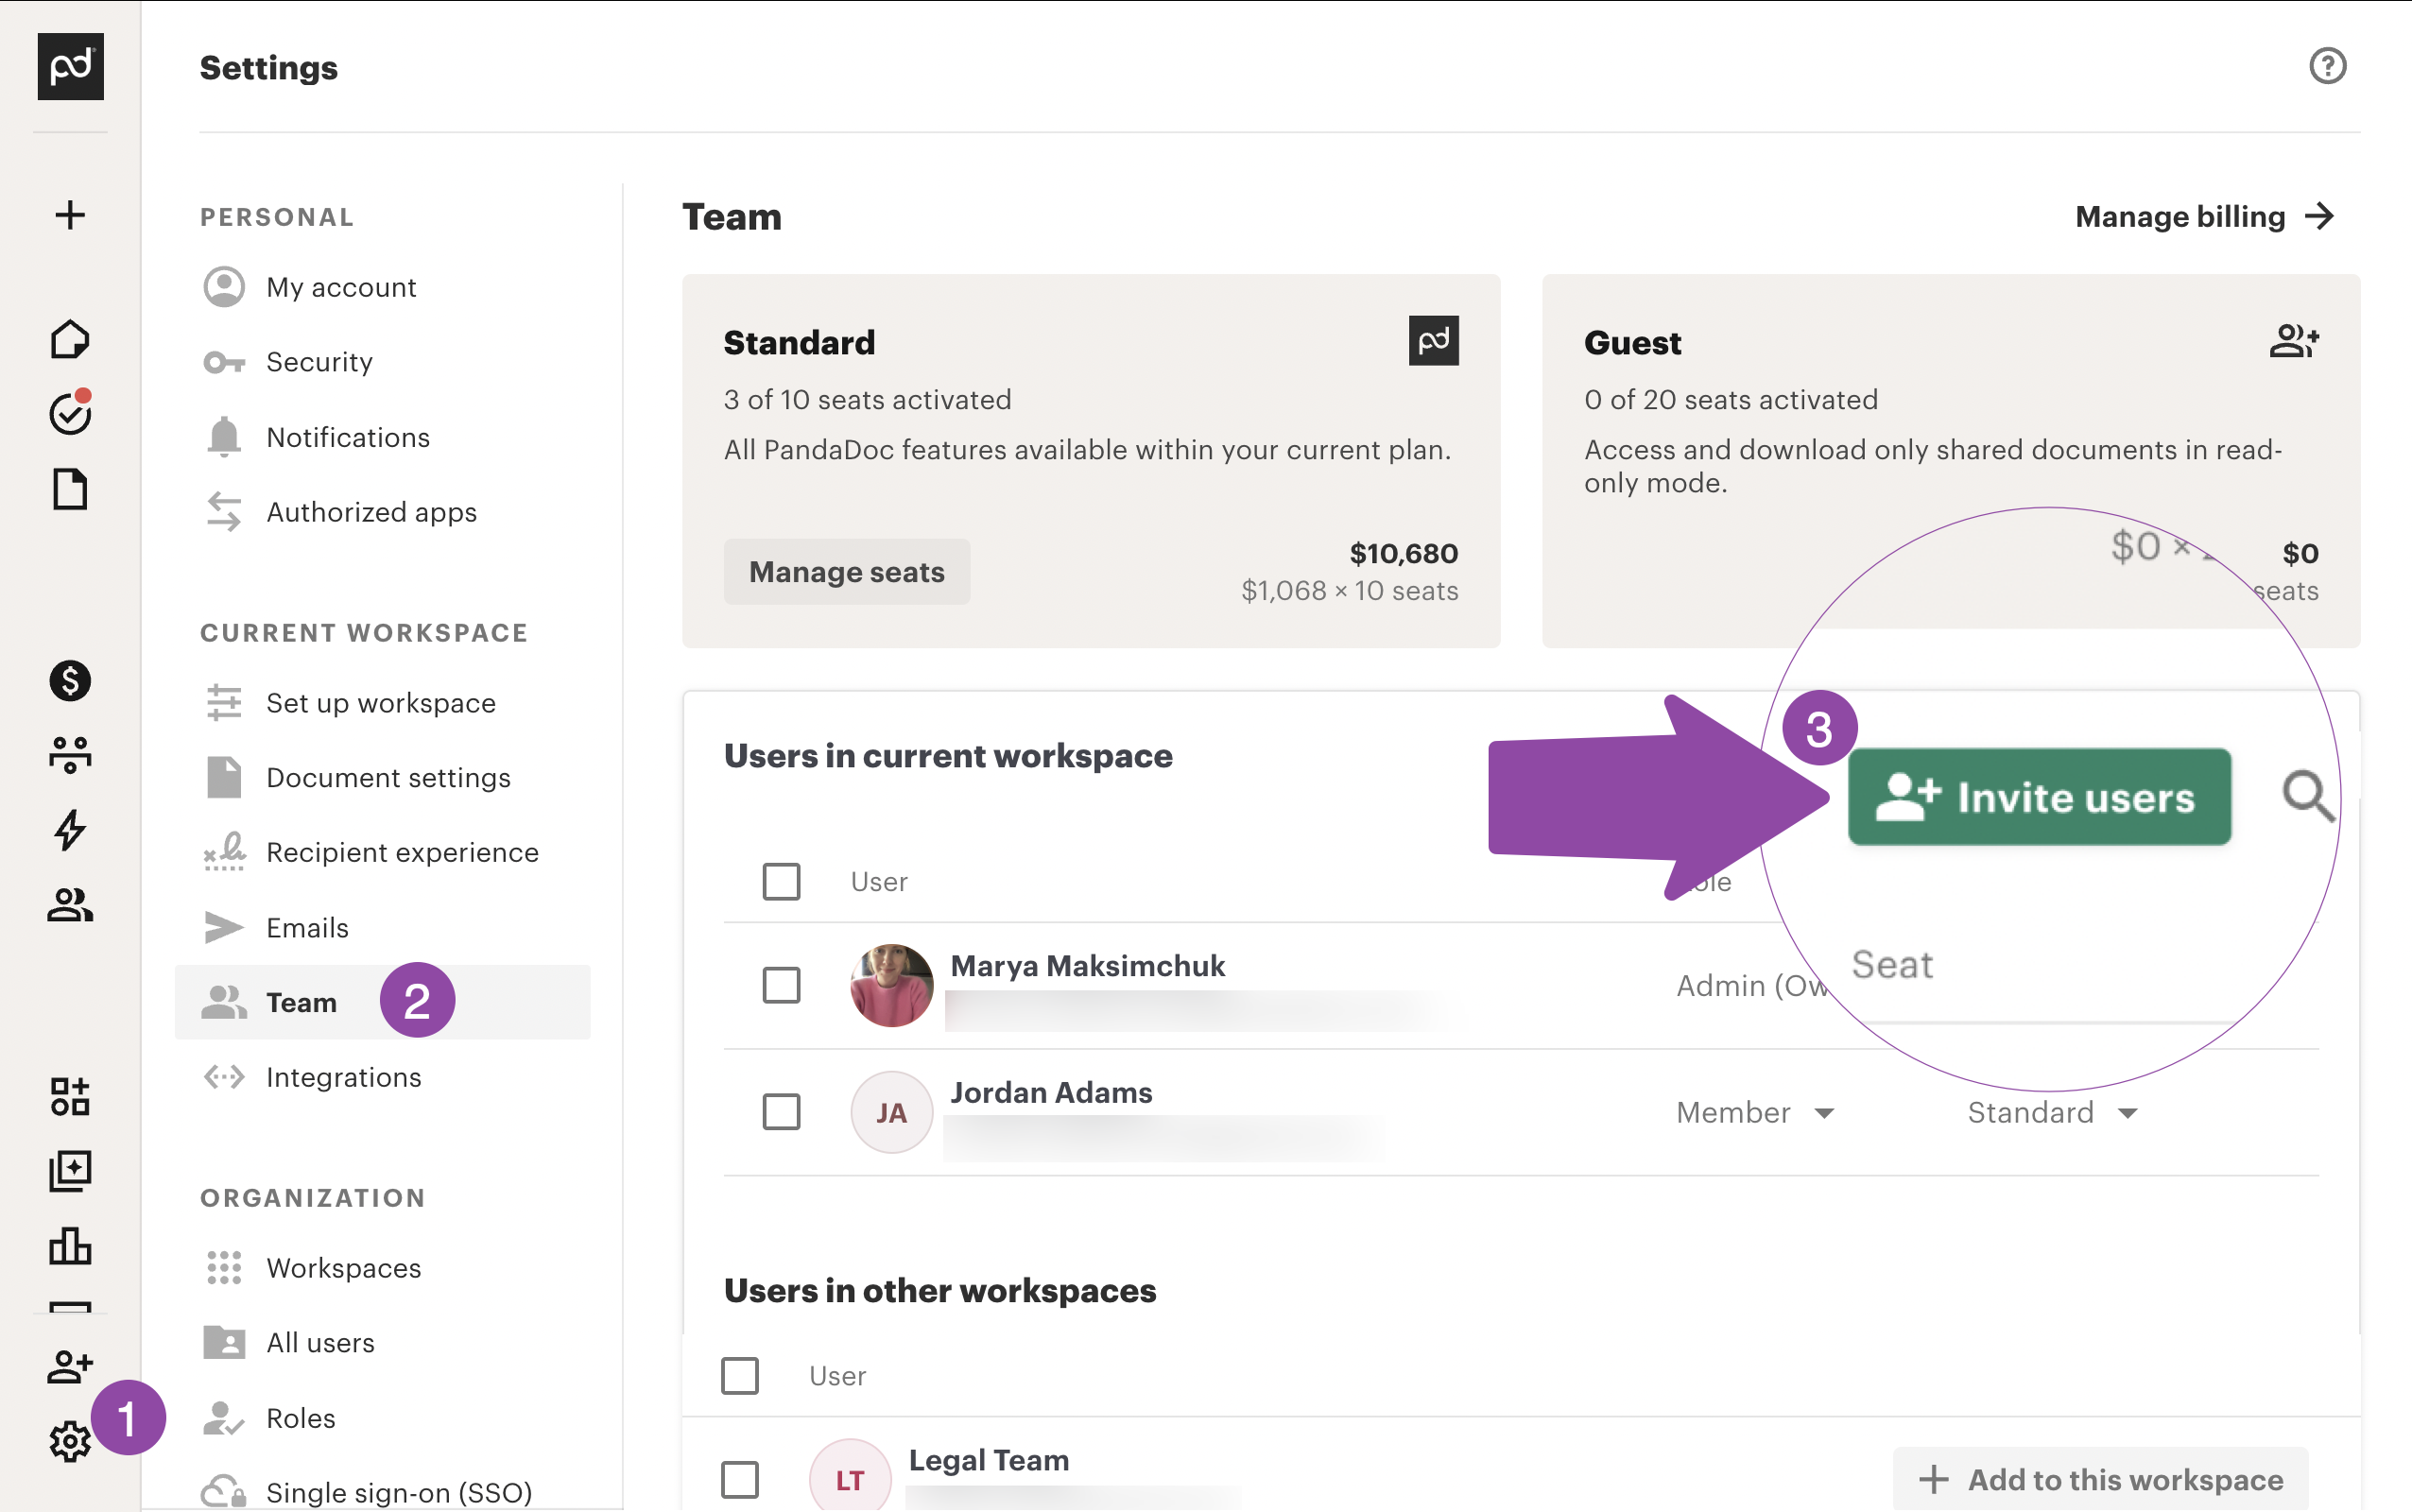The height and width of the screenshot is (1512, 2412).
Task: Click Jordan Adams name
Action: (x=1051, y=1092)
